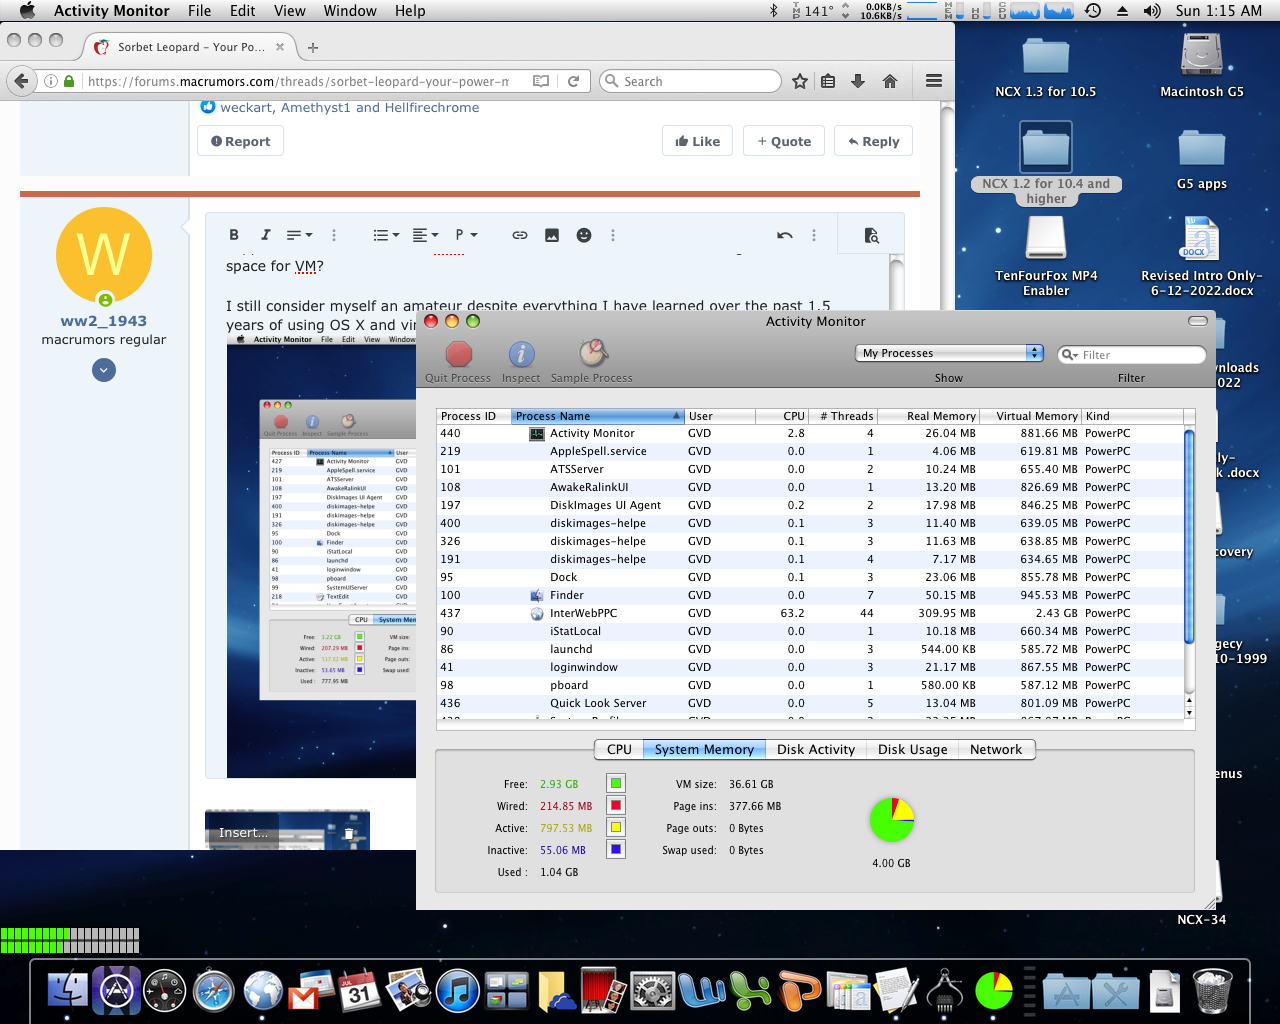Screen dimensions: 1280x1024
Task: Click the bookmark star icon in Firefox
Action: point(800,81)
